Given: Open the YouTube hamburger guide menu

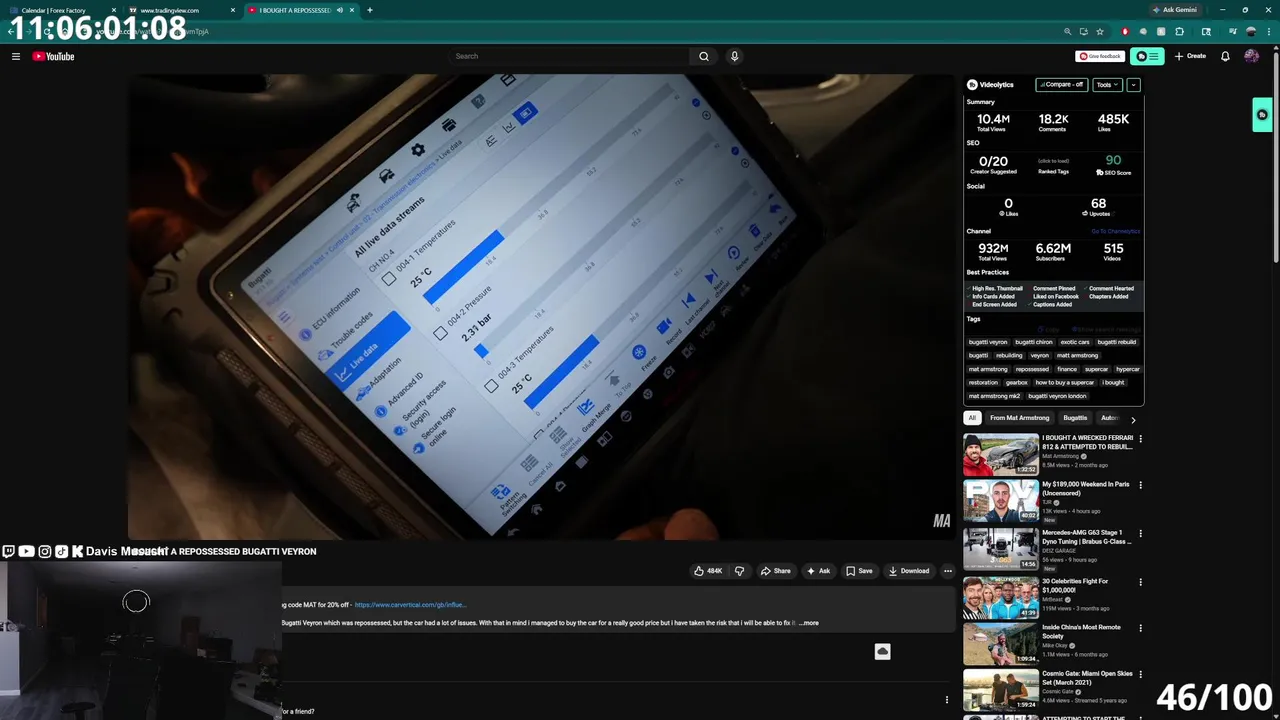Looking at the screenshot, I should [16, 56].
